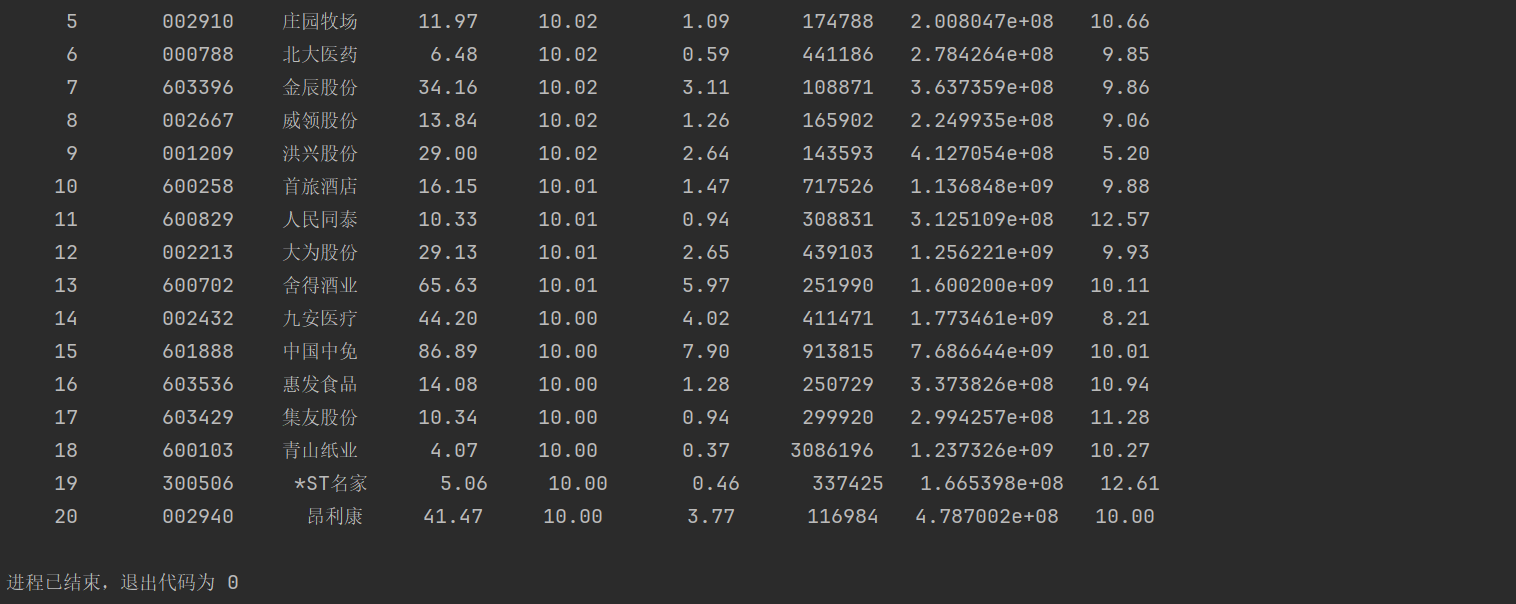The width and height of the screenshot is (1516, 604).
Task: Select amount 7.686644e+09
Action: pos(982,351)
